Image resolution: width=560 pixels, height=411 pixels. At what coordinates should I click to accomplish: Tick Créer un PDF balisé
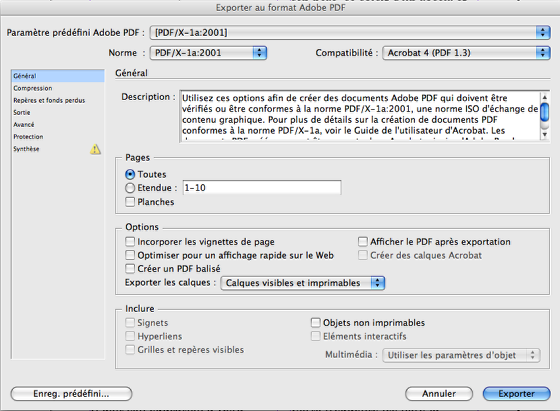pos(130,269)
